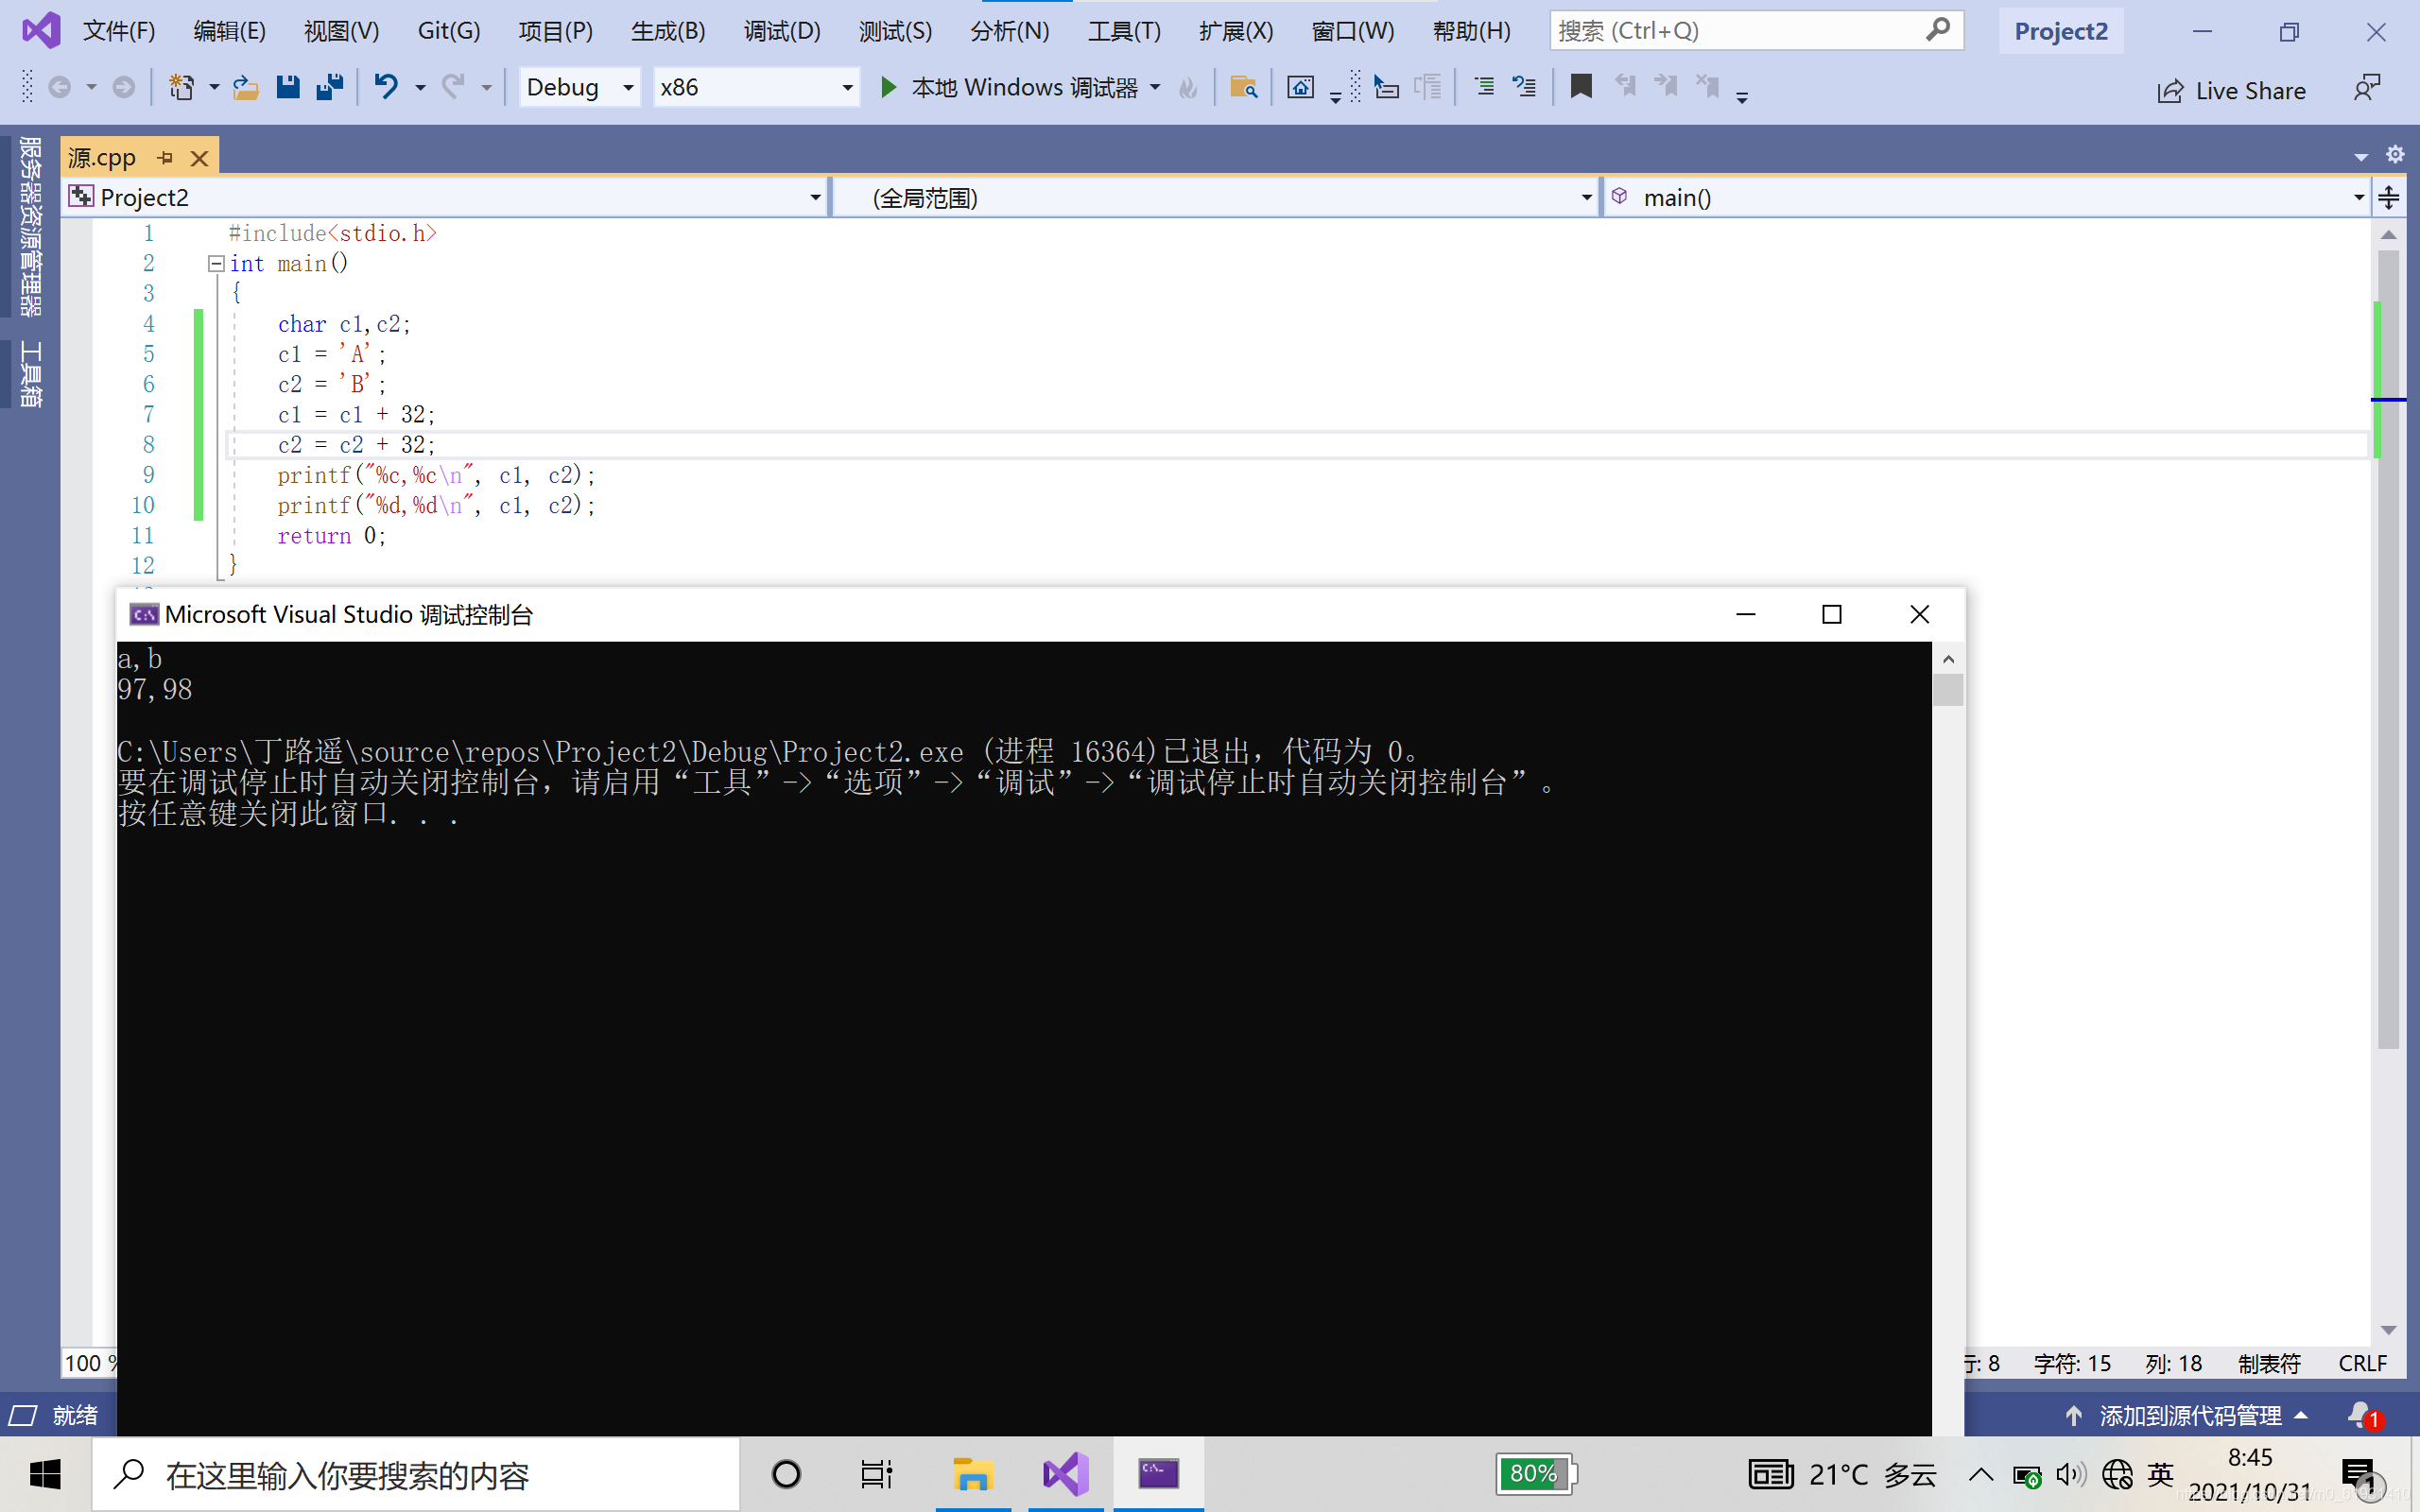The image size is (2420, 1512).
Task: Open the editor tab list dropdown arrow
Action: coord(2361,156)
